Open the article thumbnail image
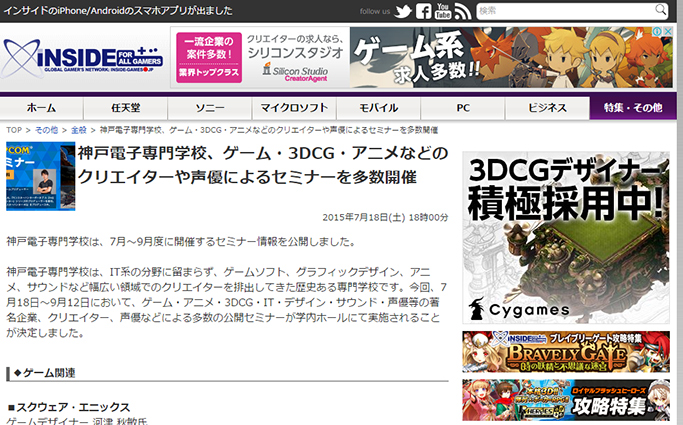This screenshot has width=683, height=425. [x=41, y=176]
